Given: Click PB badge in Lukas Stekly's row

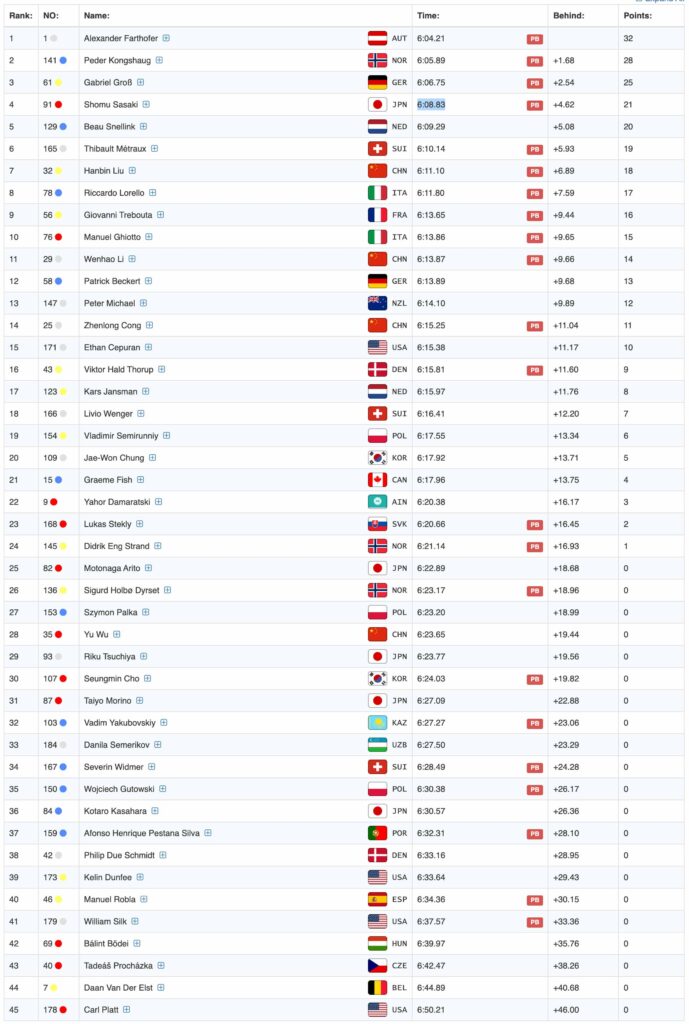Looking at the screenshot, I should (x=535, y=524).
